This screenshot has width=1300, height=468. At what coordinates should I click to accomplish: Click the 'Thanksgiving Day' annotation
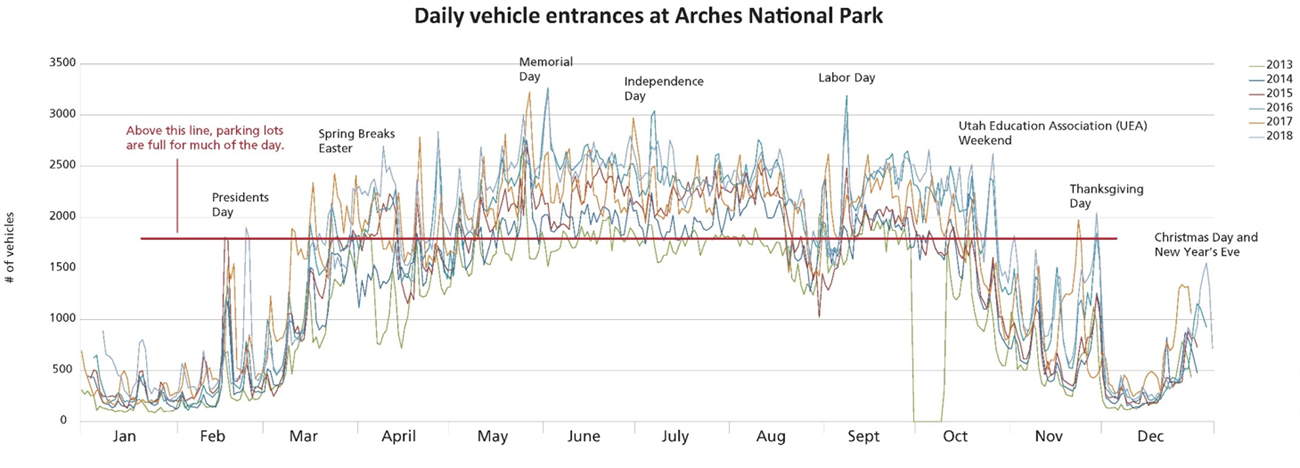pos(1106,196)
